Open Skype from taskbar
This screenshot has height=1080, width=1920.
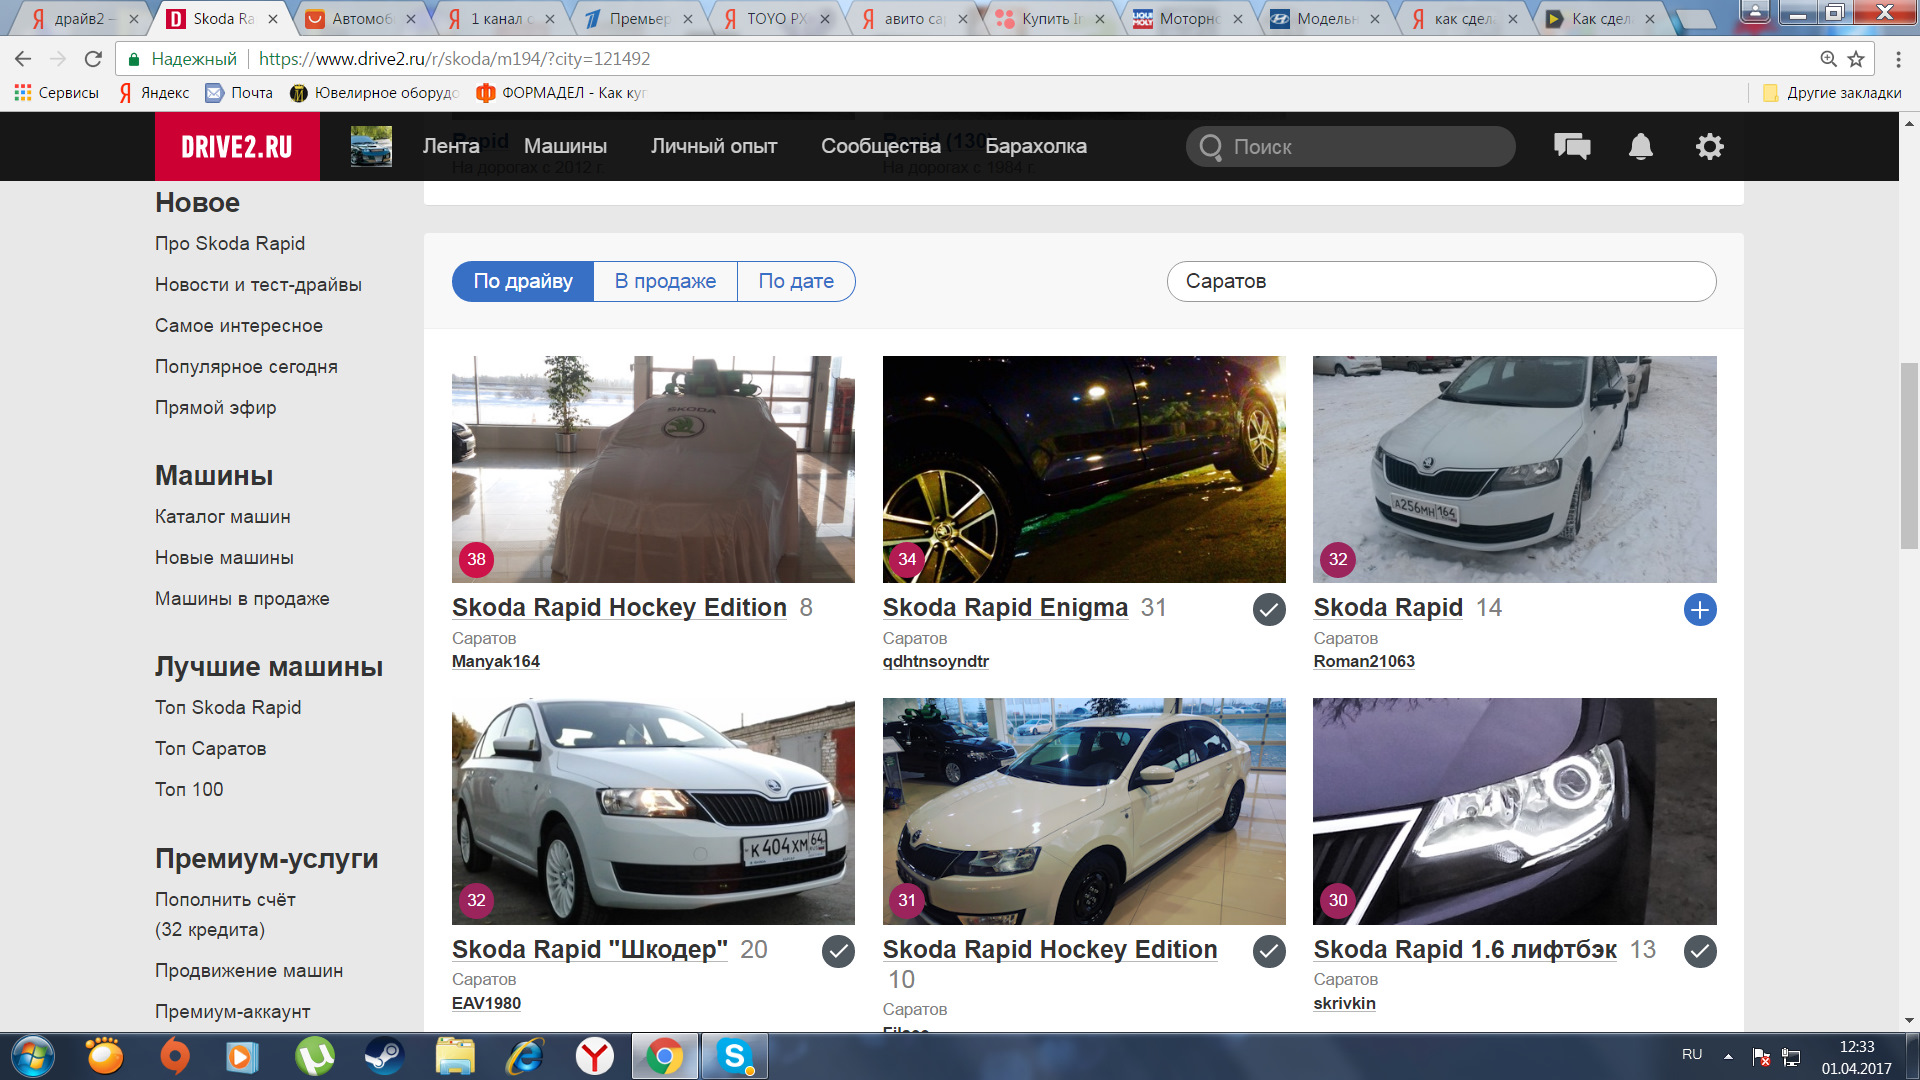734,1056
